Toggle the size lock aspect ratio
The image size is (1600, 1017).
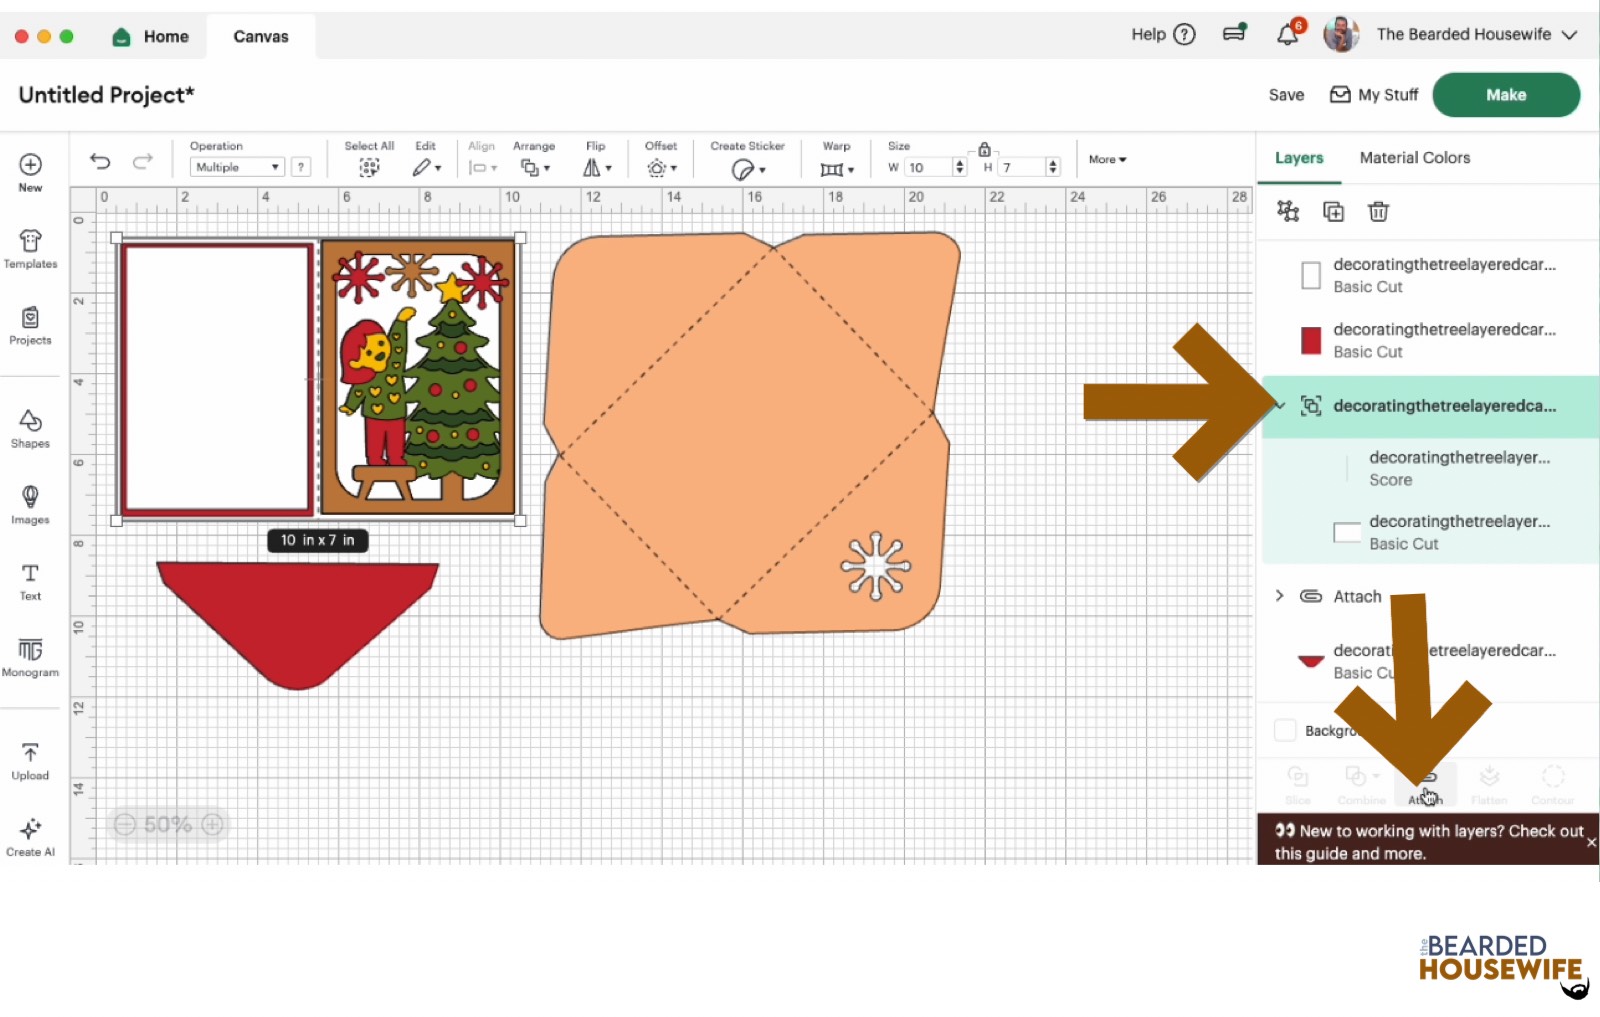pos(984,149)
